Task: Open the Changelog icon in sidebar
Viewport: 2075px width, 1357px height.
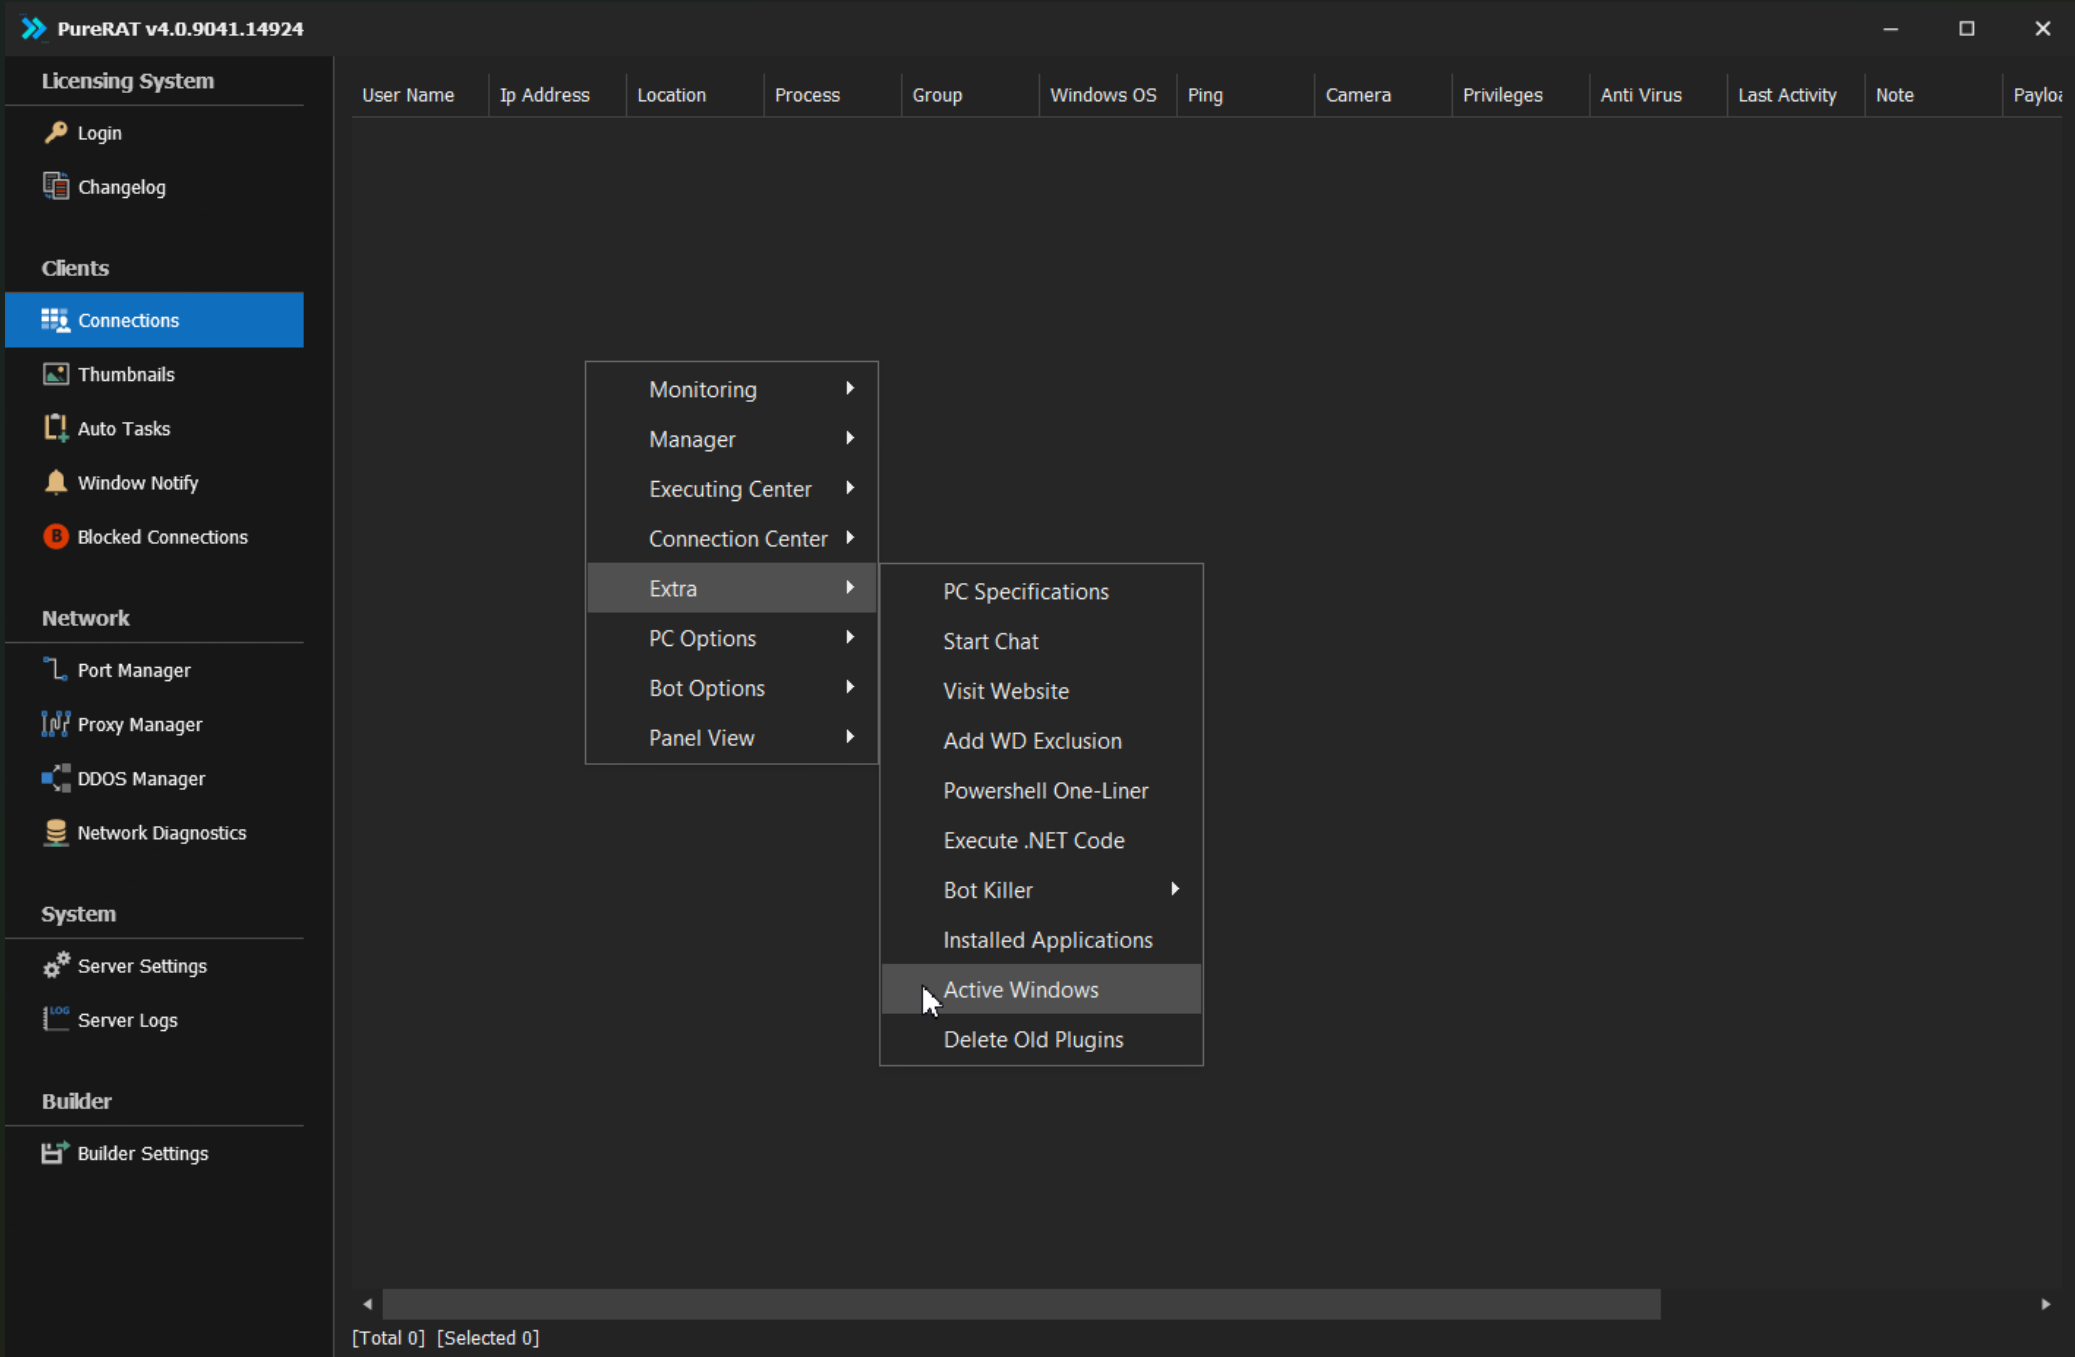Action: [x=56, y=186]
